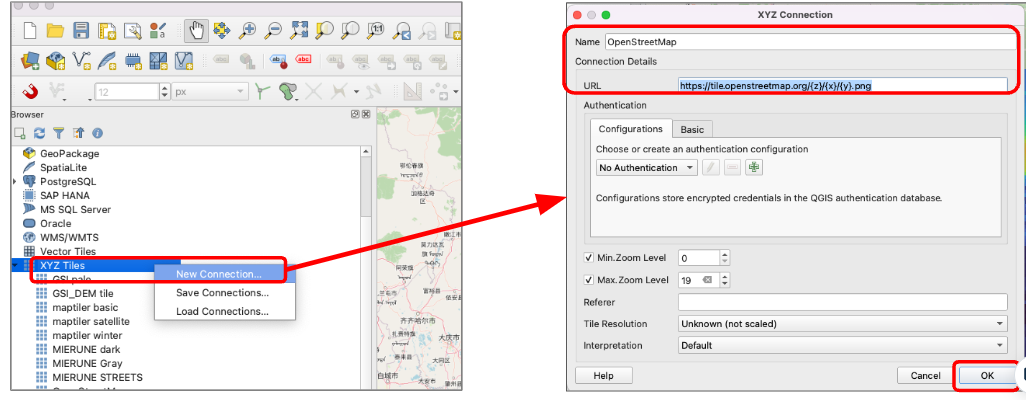1026x400 pixels.
Task: Click the Filter Browser funnel icon
Action: pos(58,134)
